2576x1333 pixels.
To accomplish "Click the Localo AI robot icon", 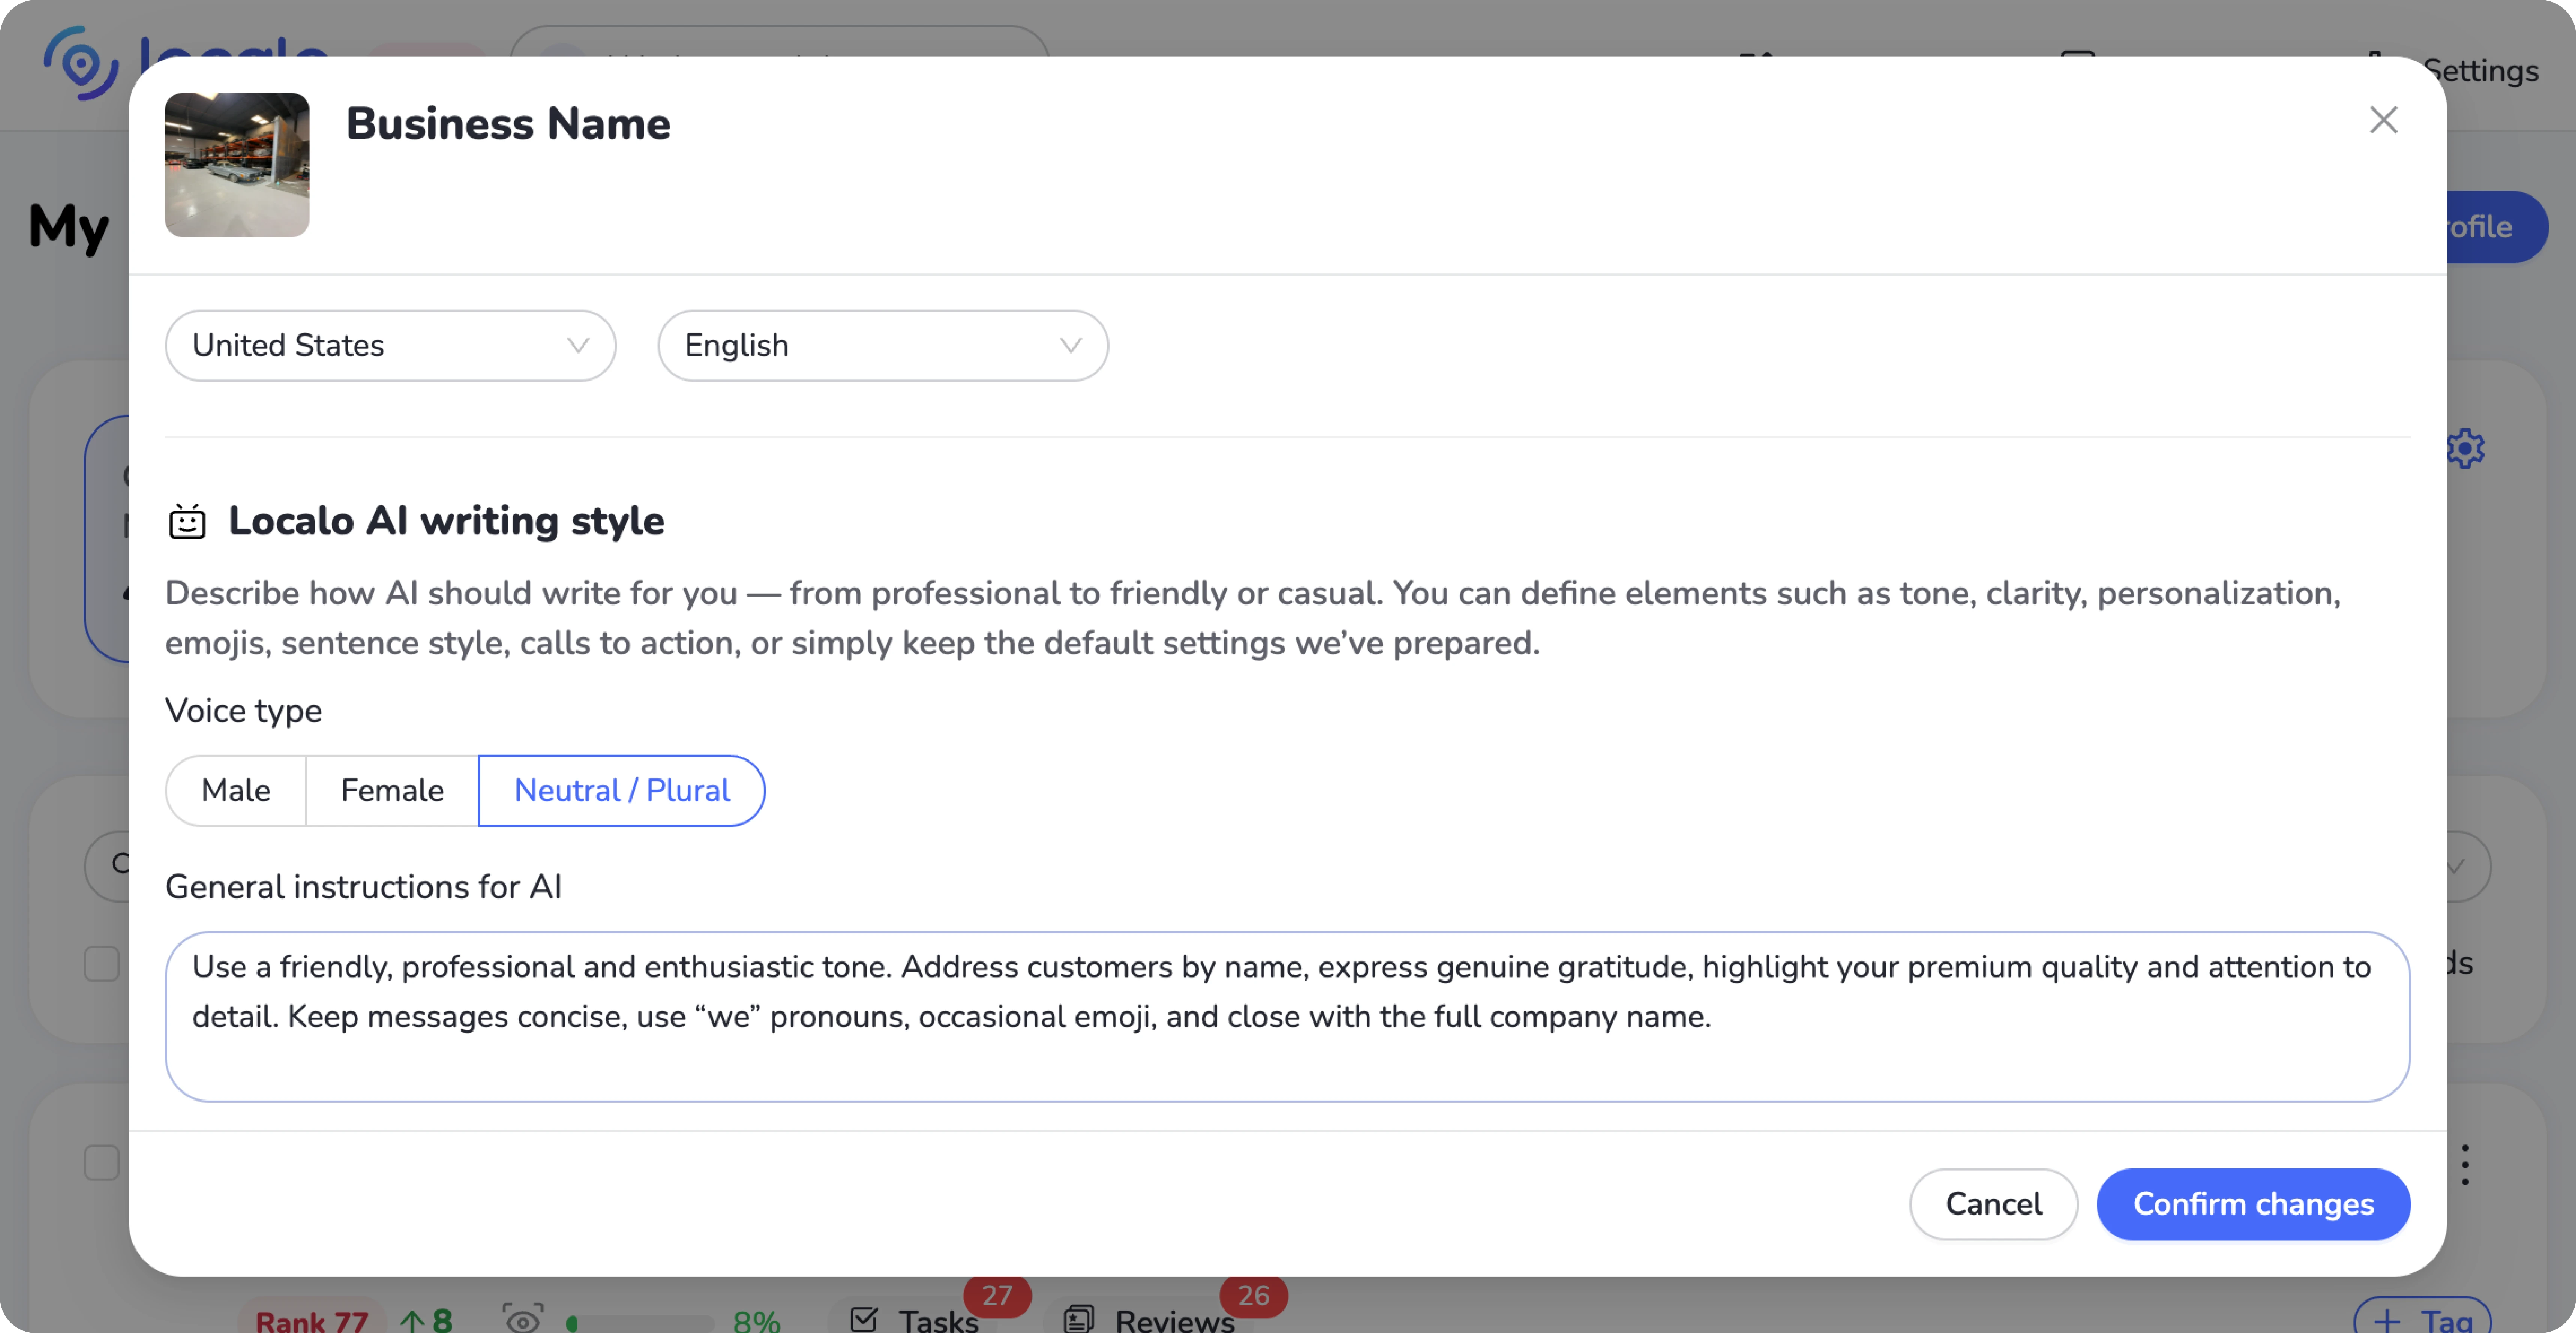I will [x=187, y=521].
